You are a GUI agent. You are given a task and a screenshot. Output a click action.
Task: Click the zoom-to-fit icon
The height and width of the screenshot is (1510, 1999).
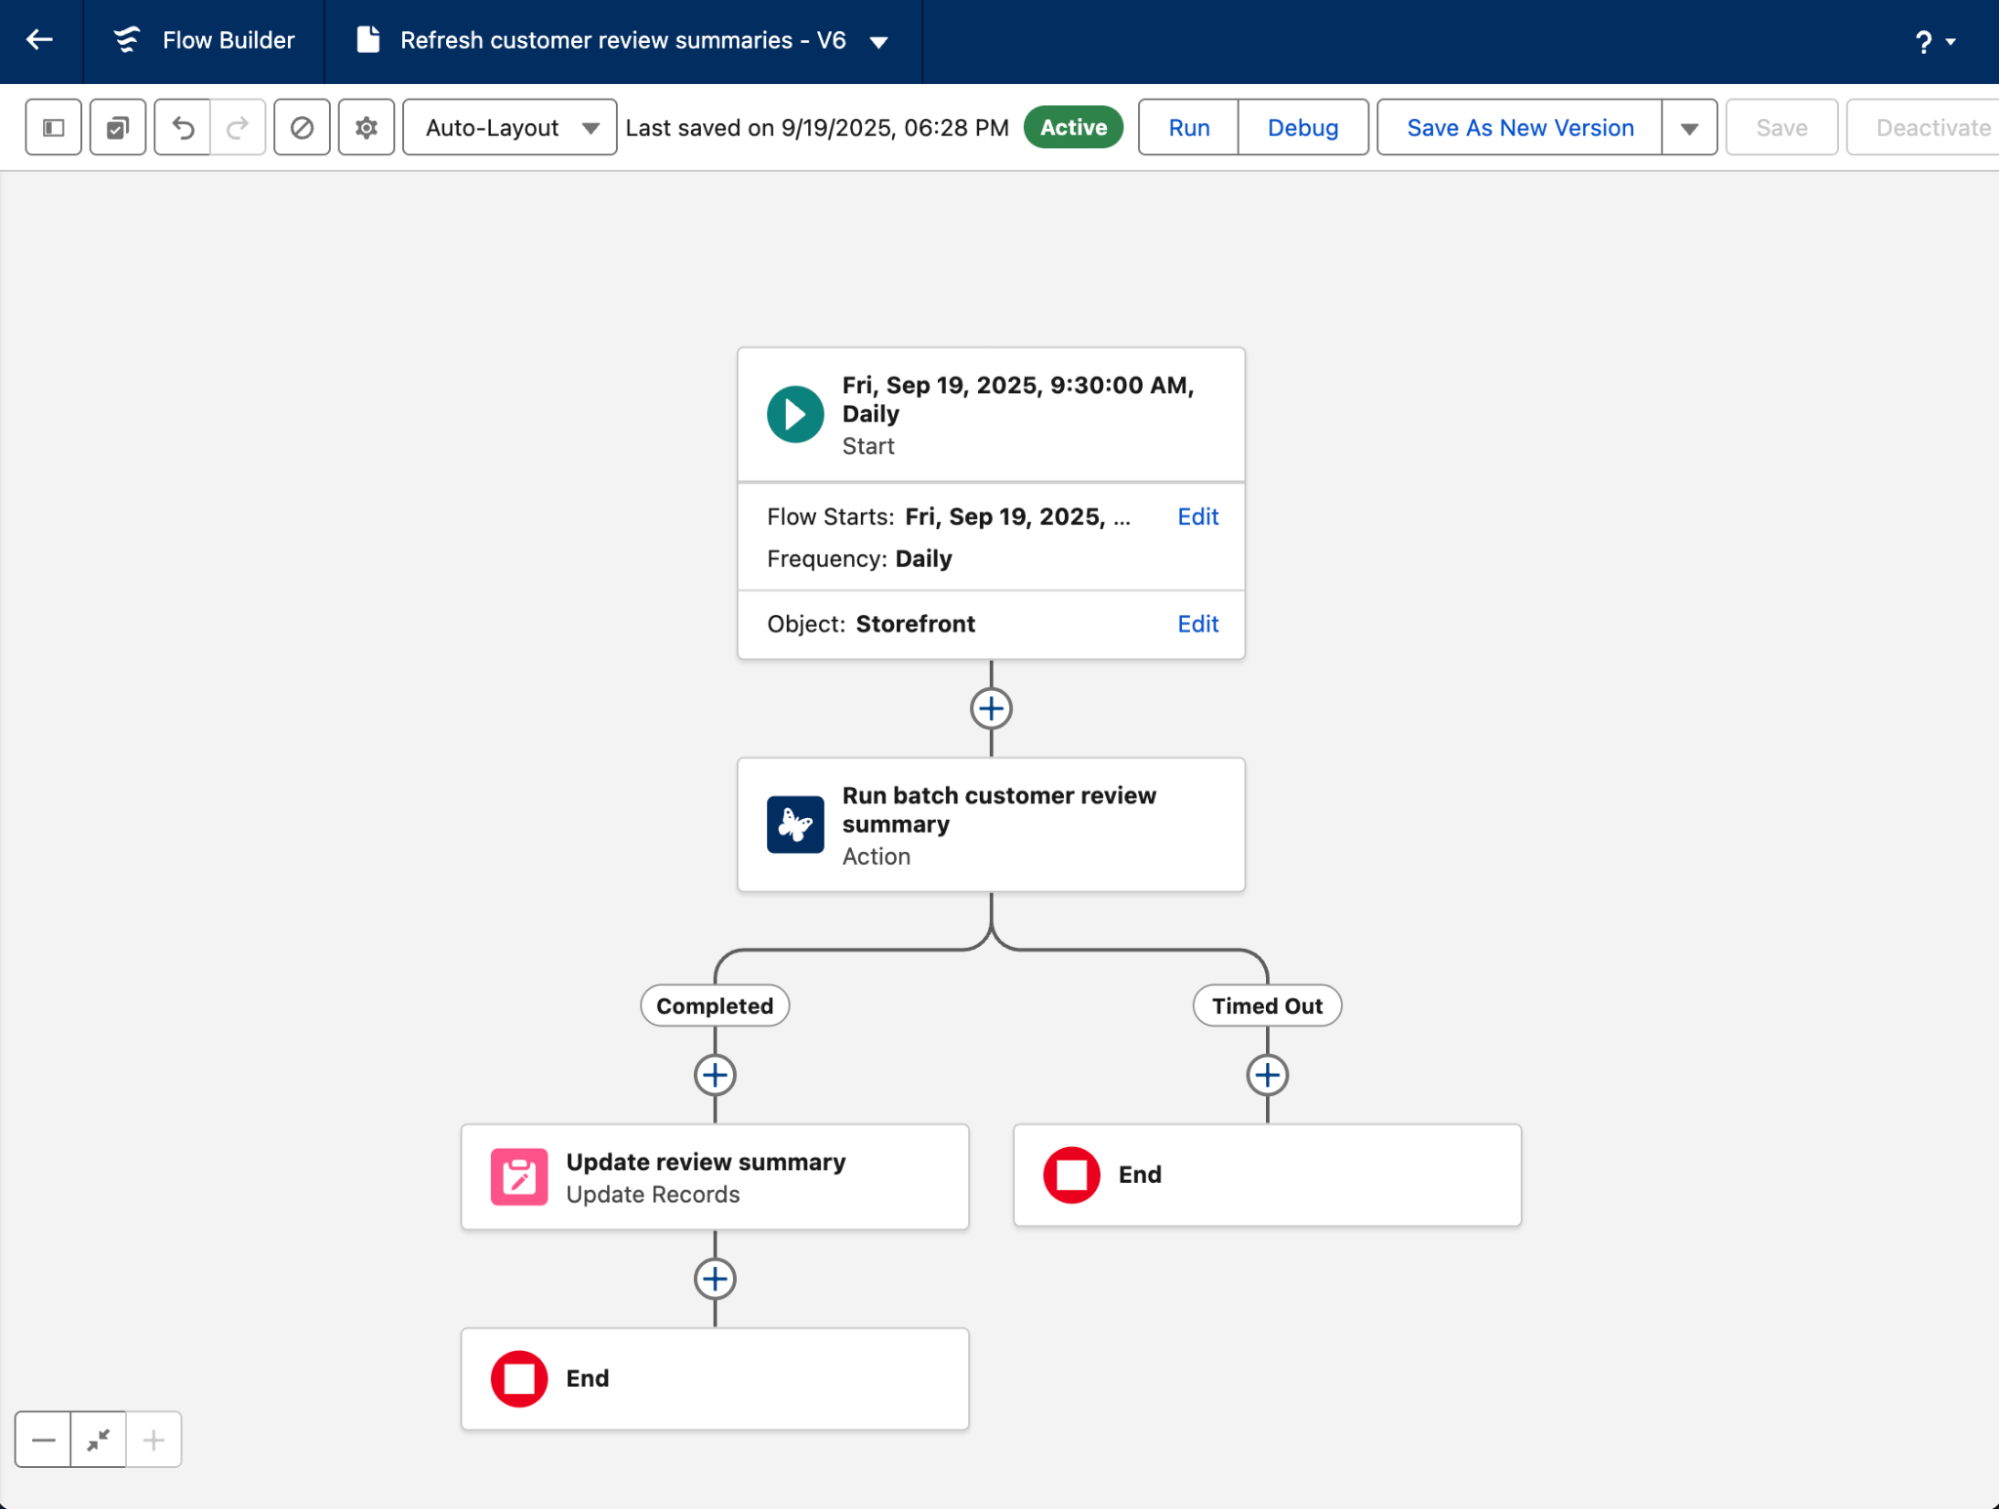(x=97, y=1439)
